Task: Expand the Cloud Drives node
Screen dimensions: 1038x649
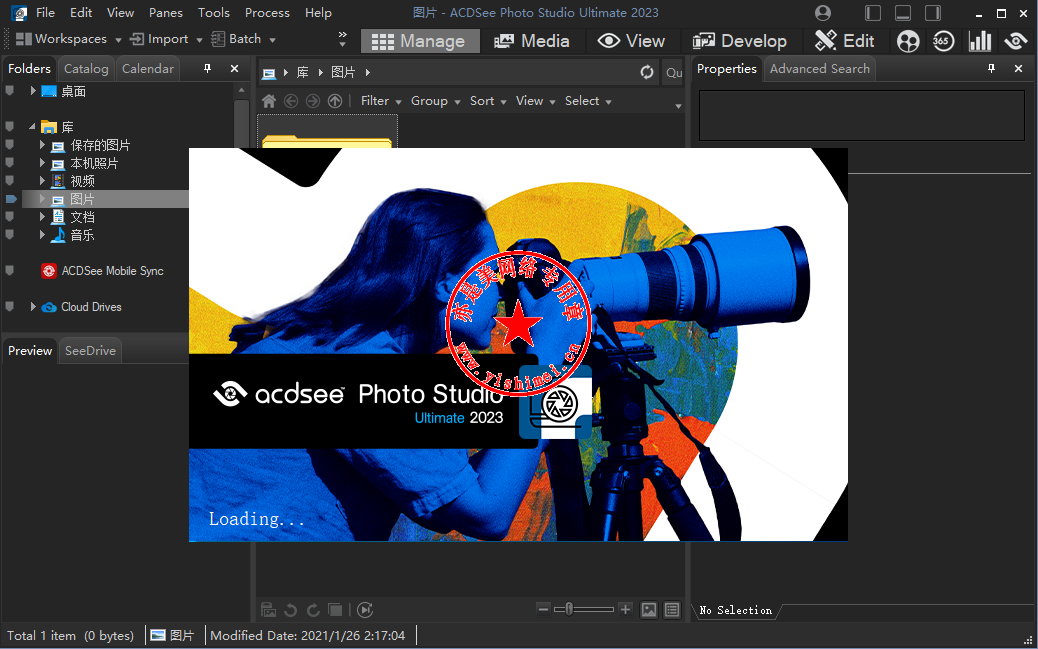Action: [x=32, y=307]
